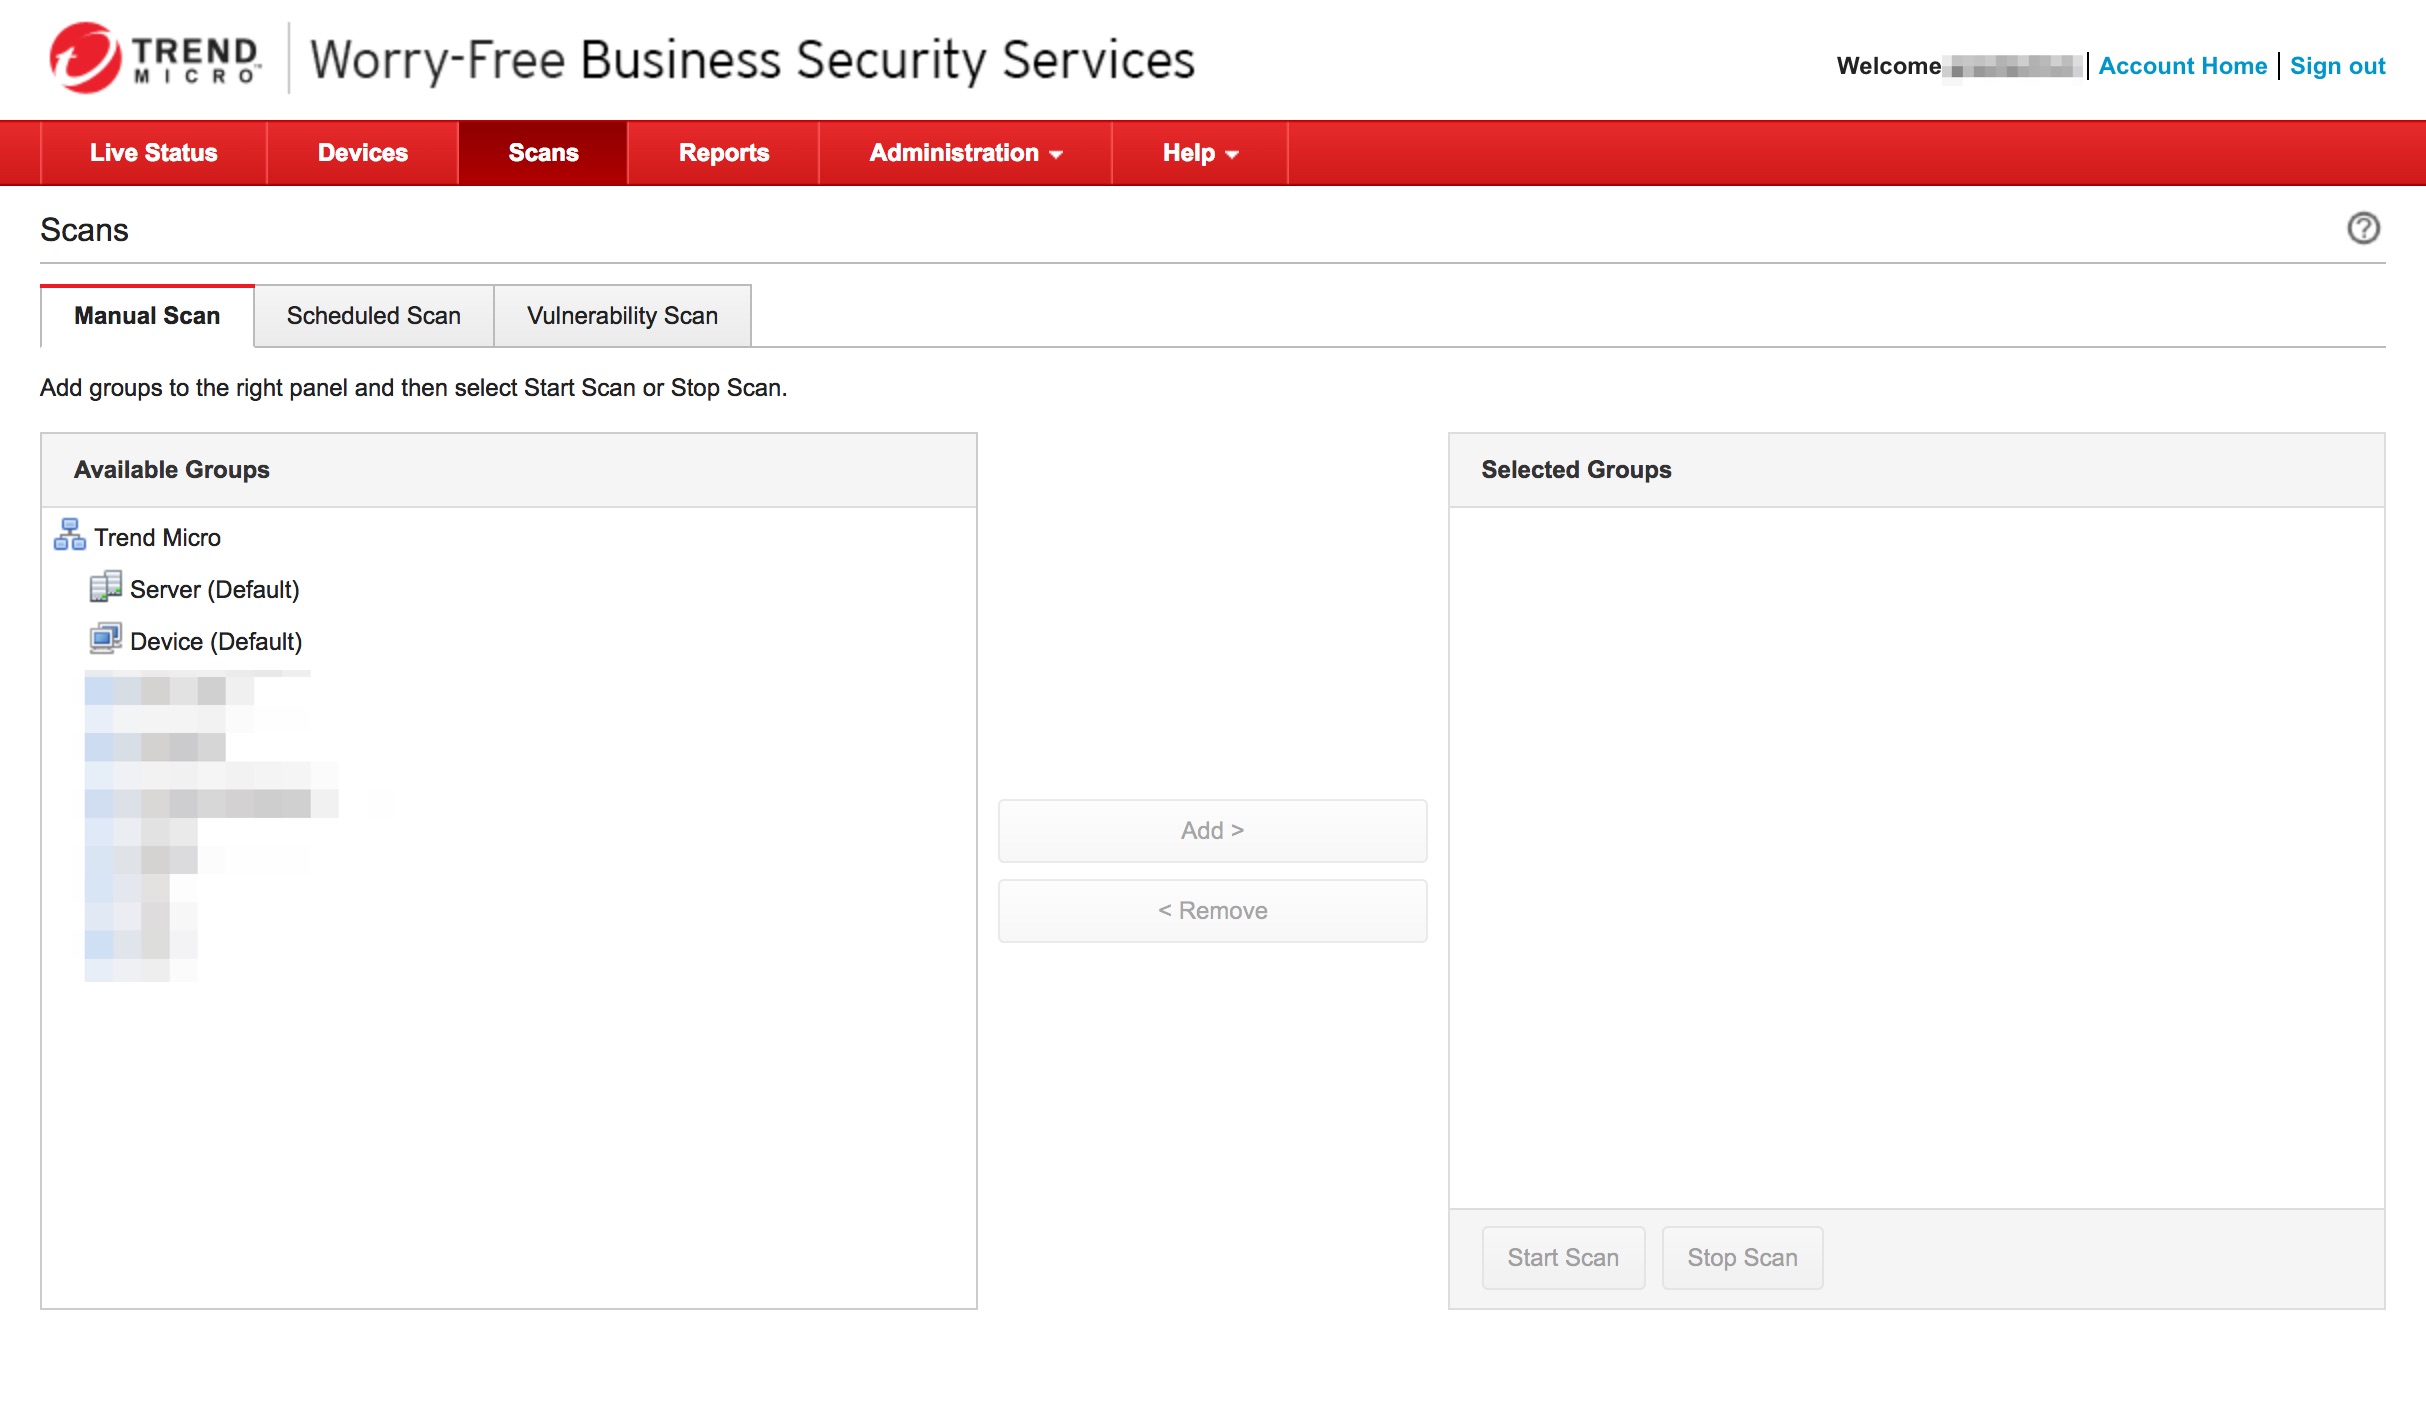2426x1410 pixels.
Task: Click the Device (Default) computer icon
Action: (x=105, y=639)
